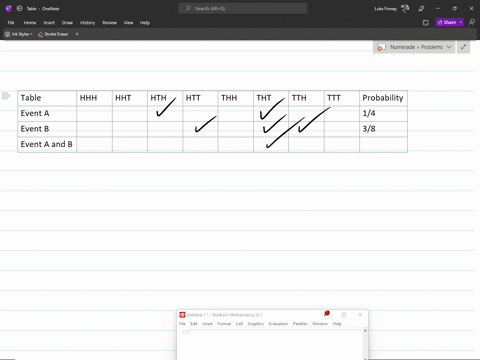Select the Stroke Eraser tool

point(53,34)
